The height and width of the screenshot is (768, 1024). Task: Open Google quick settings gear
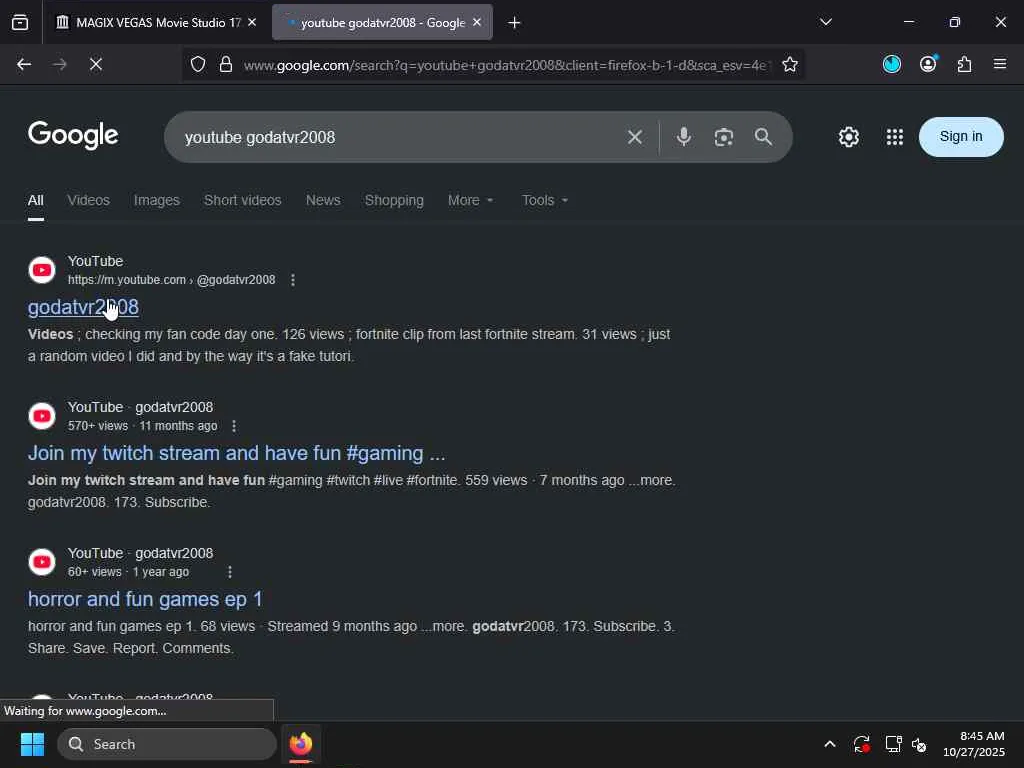848,137
